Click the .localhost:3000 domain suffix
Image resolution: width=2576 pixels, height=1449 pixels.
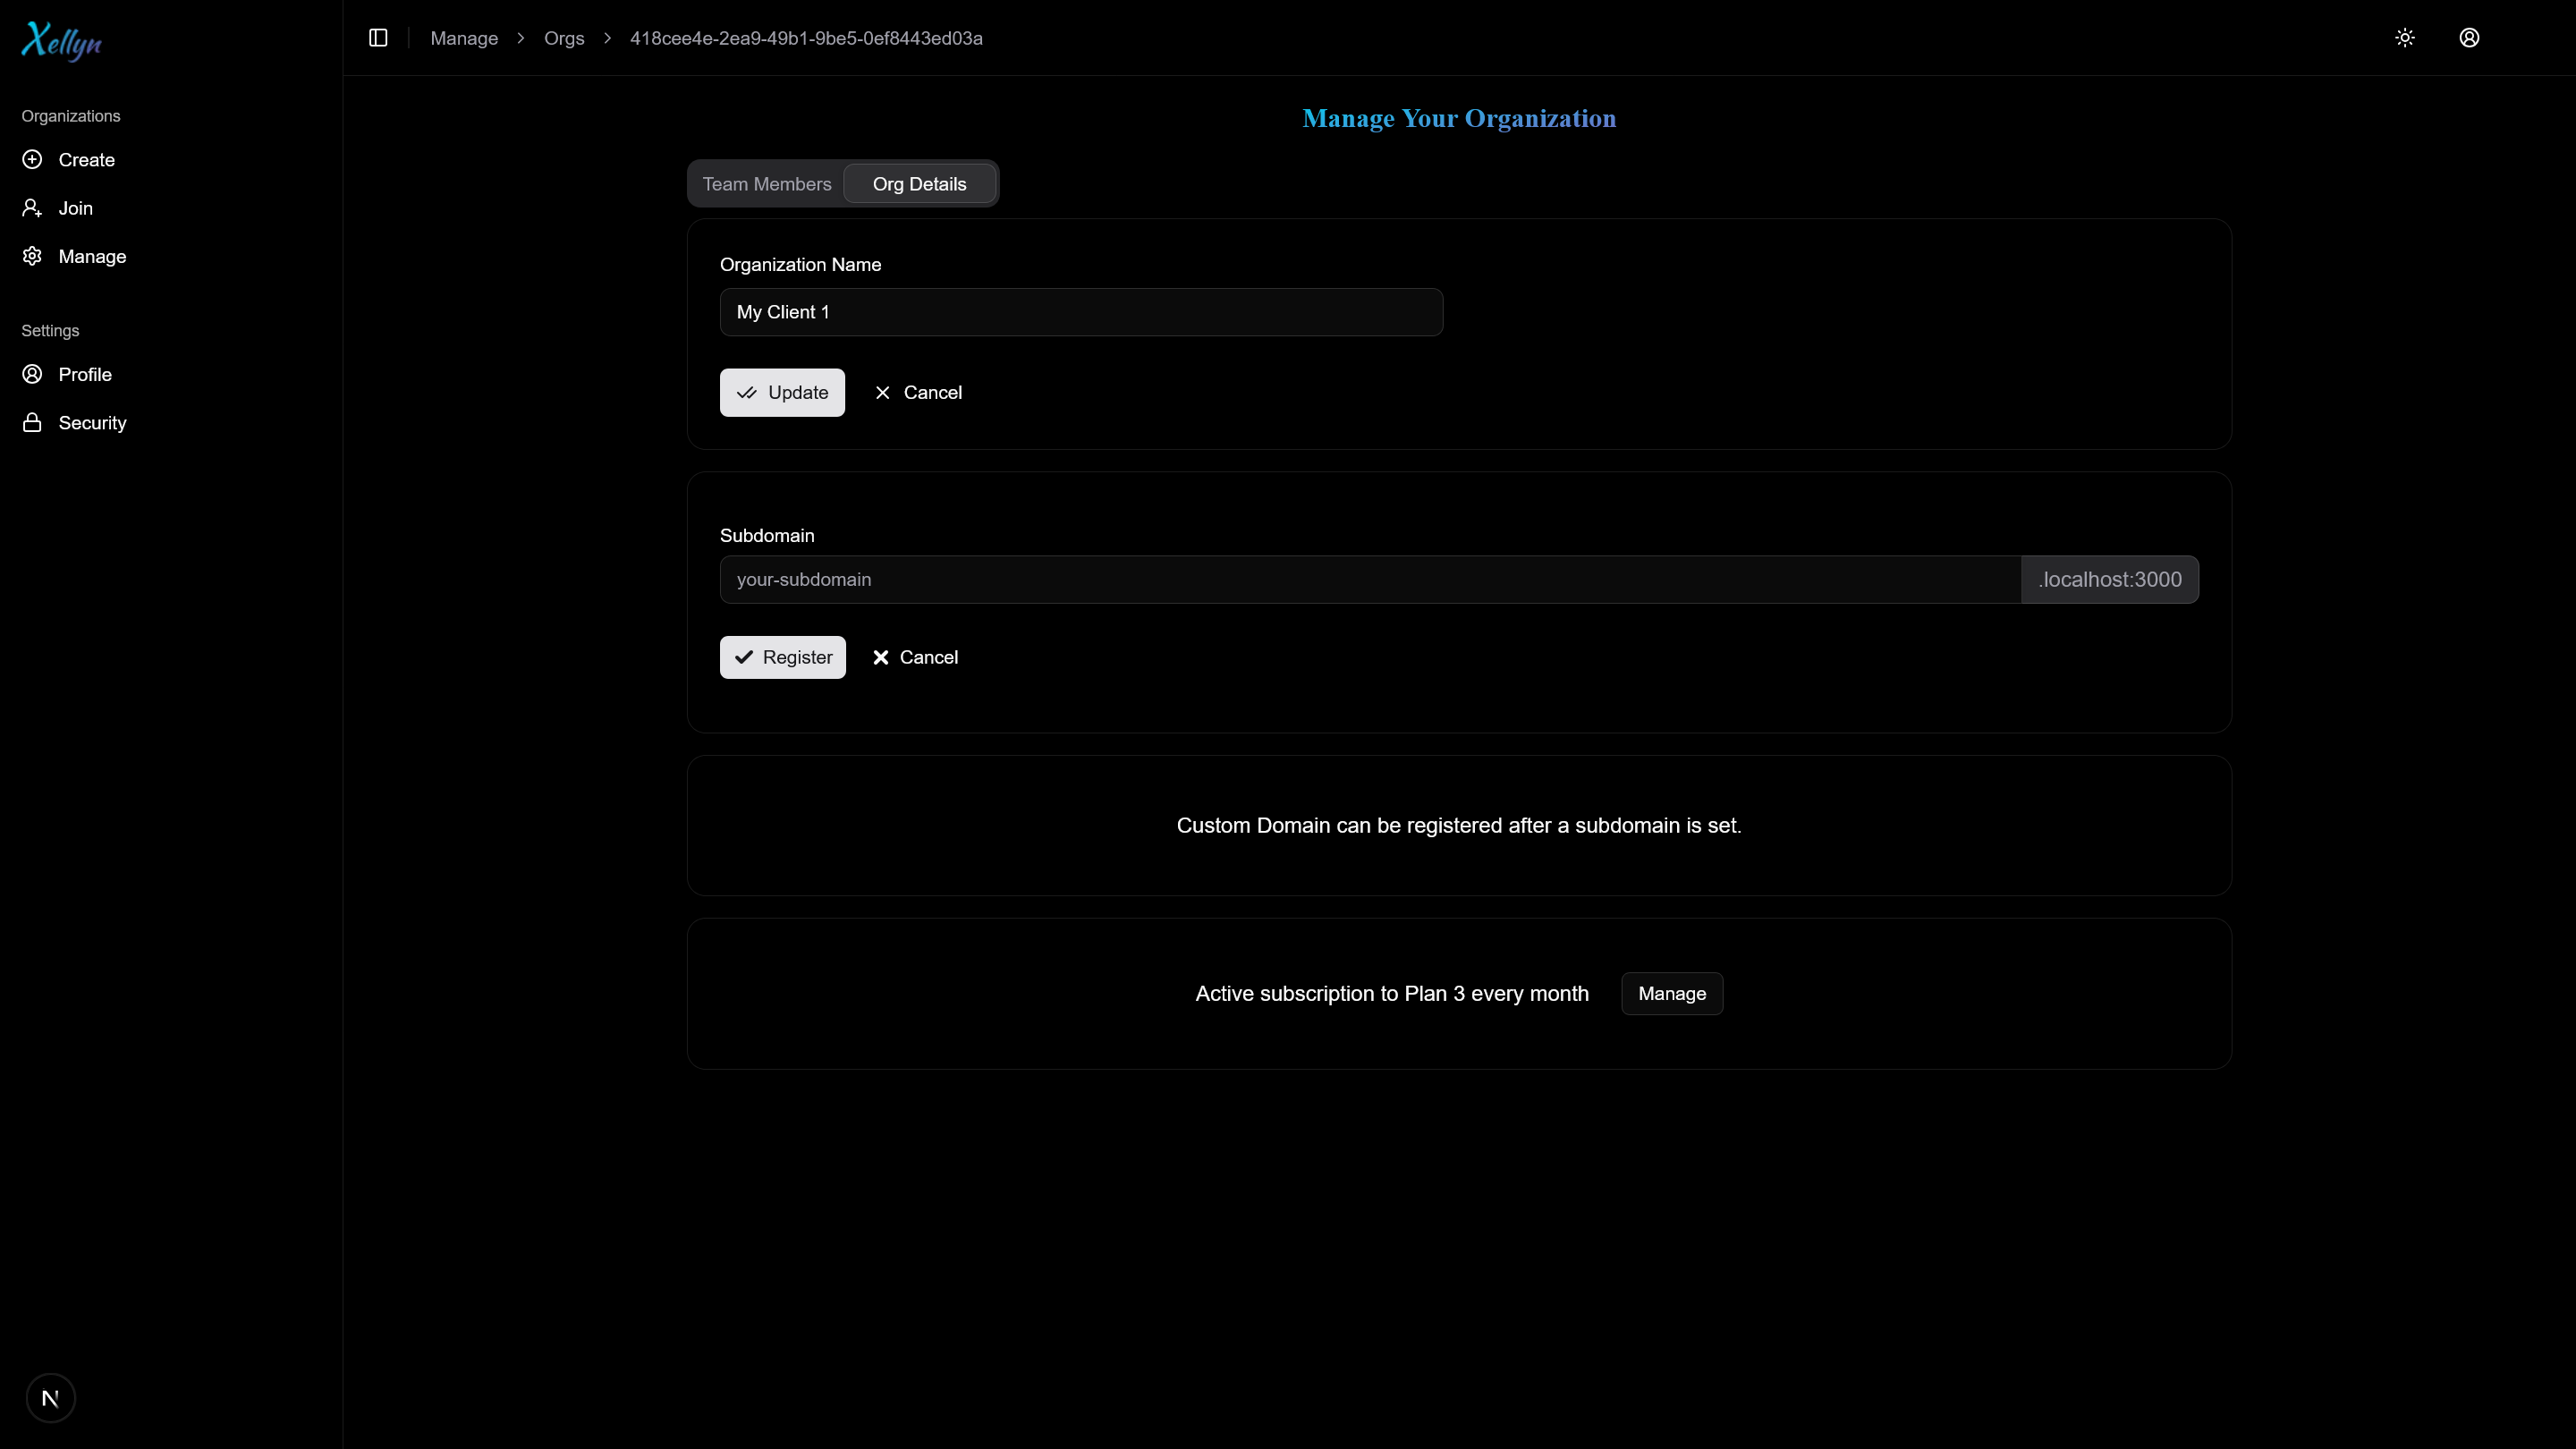click(x=2110, y=579)
